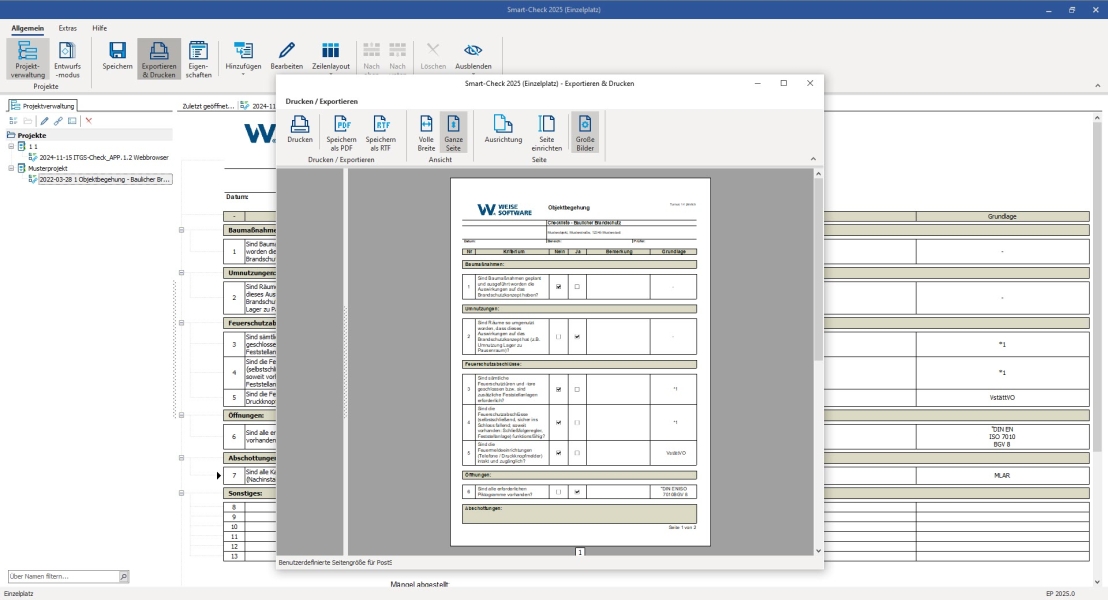1108x600 pixels.
Task: Maximize the Exportieren & Drucken dialog
Action: pos(784,83)
